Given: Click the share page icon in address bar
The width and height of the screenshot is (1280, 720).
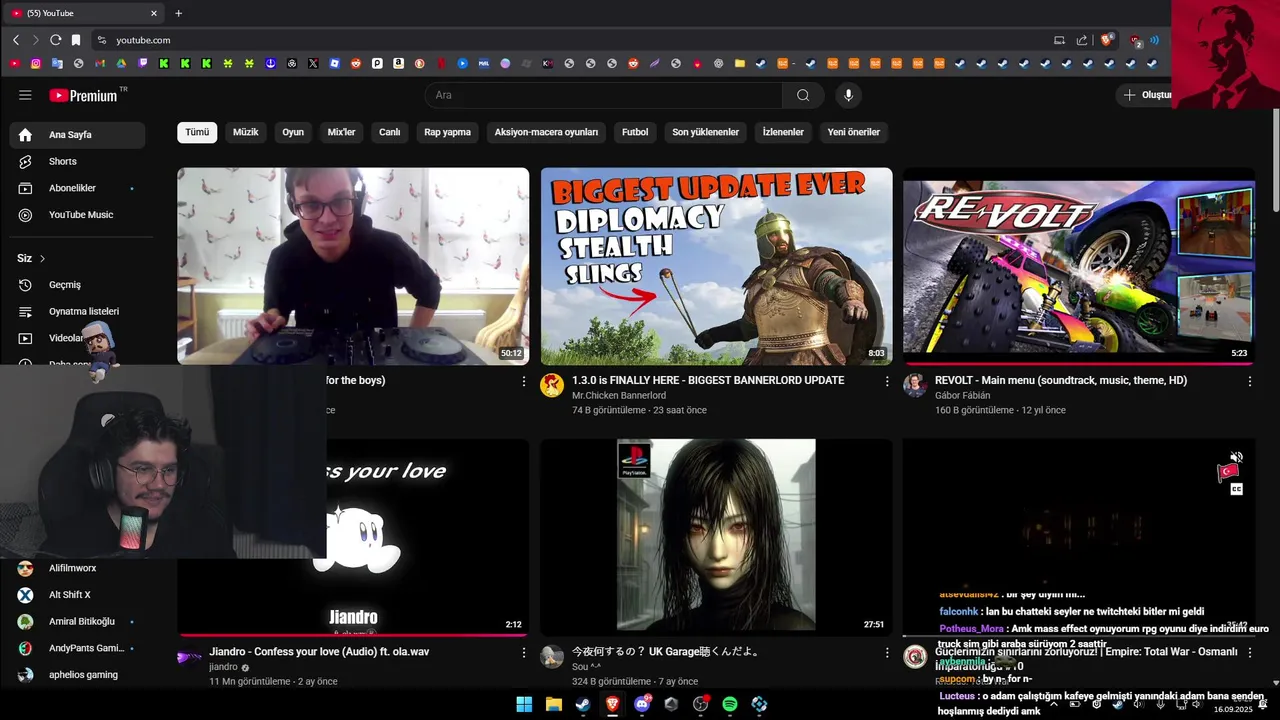Looking at the screenshot, I should (x=1081, y=40).
